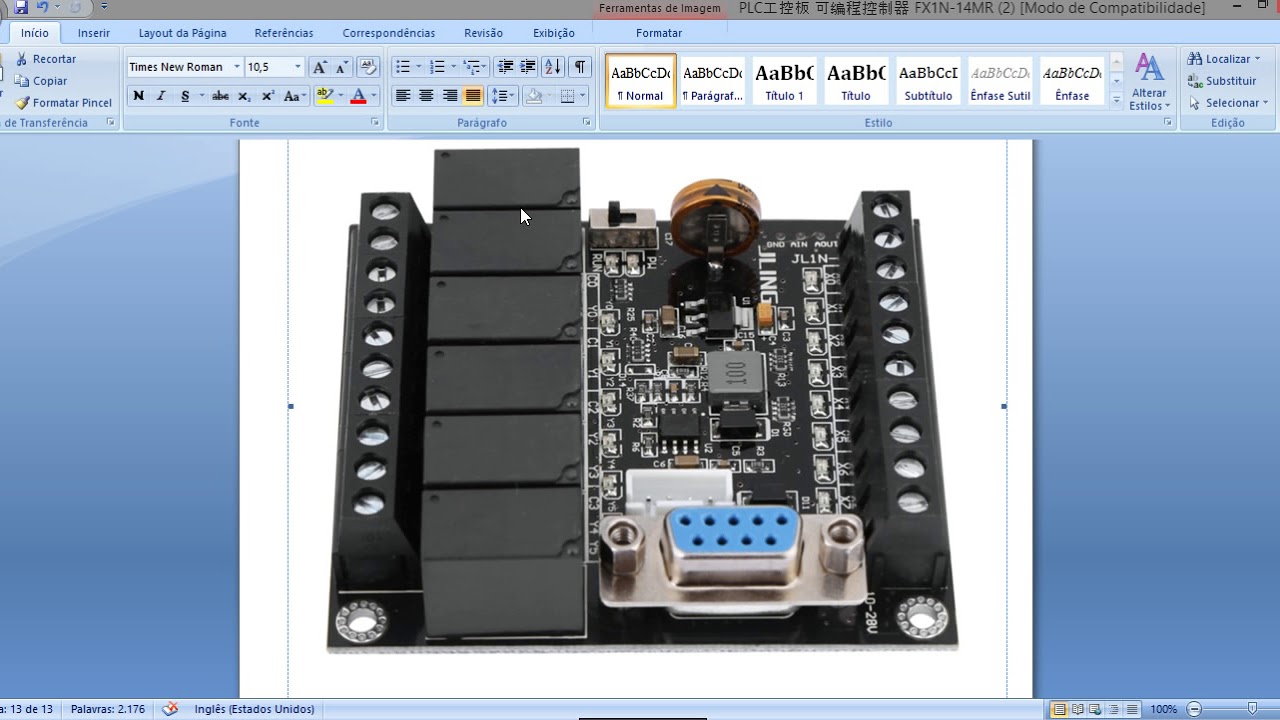Open the Formatar picture tools tab

659,33
